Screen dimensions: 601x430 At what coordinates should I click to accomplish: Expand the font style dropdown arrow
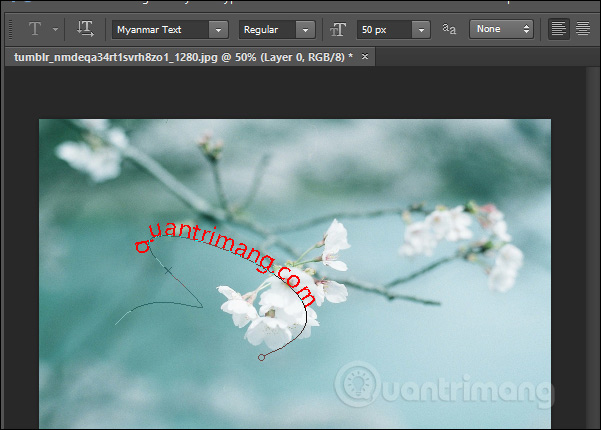305,30
